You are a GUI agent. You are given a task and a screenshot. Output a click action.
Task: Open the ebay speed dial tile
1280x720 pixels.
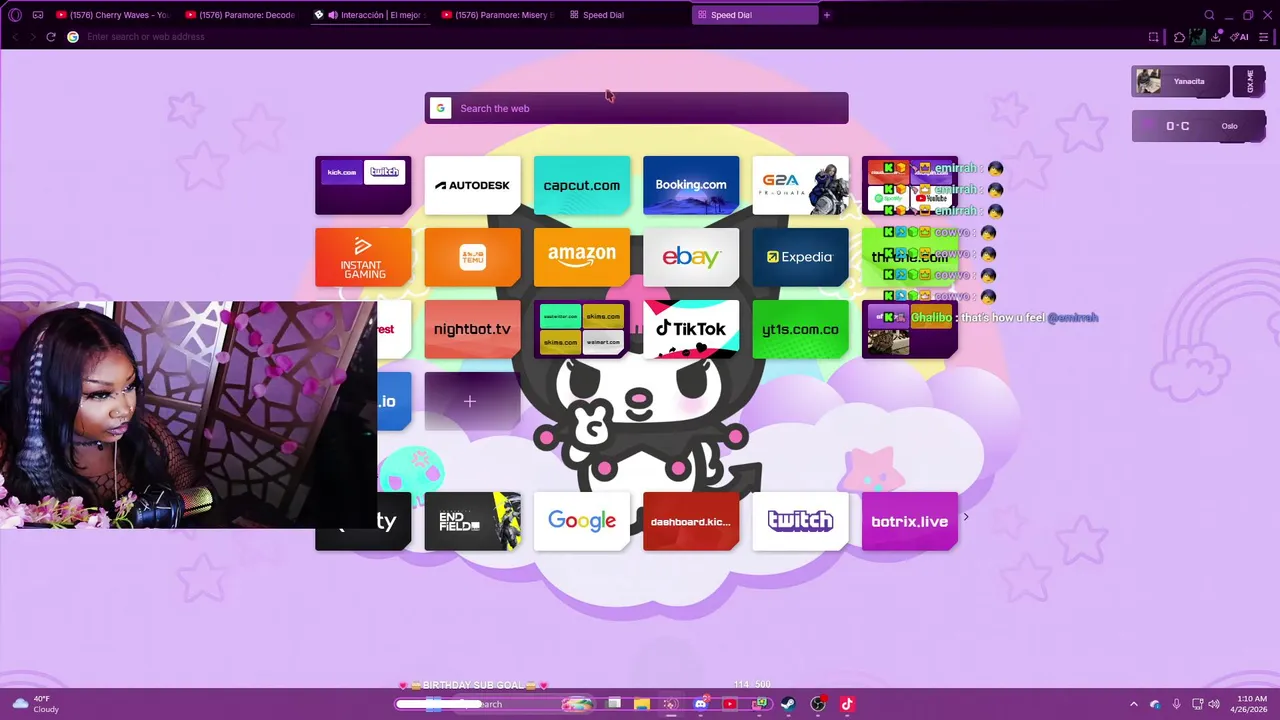pos(691,257)
